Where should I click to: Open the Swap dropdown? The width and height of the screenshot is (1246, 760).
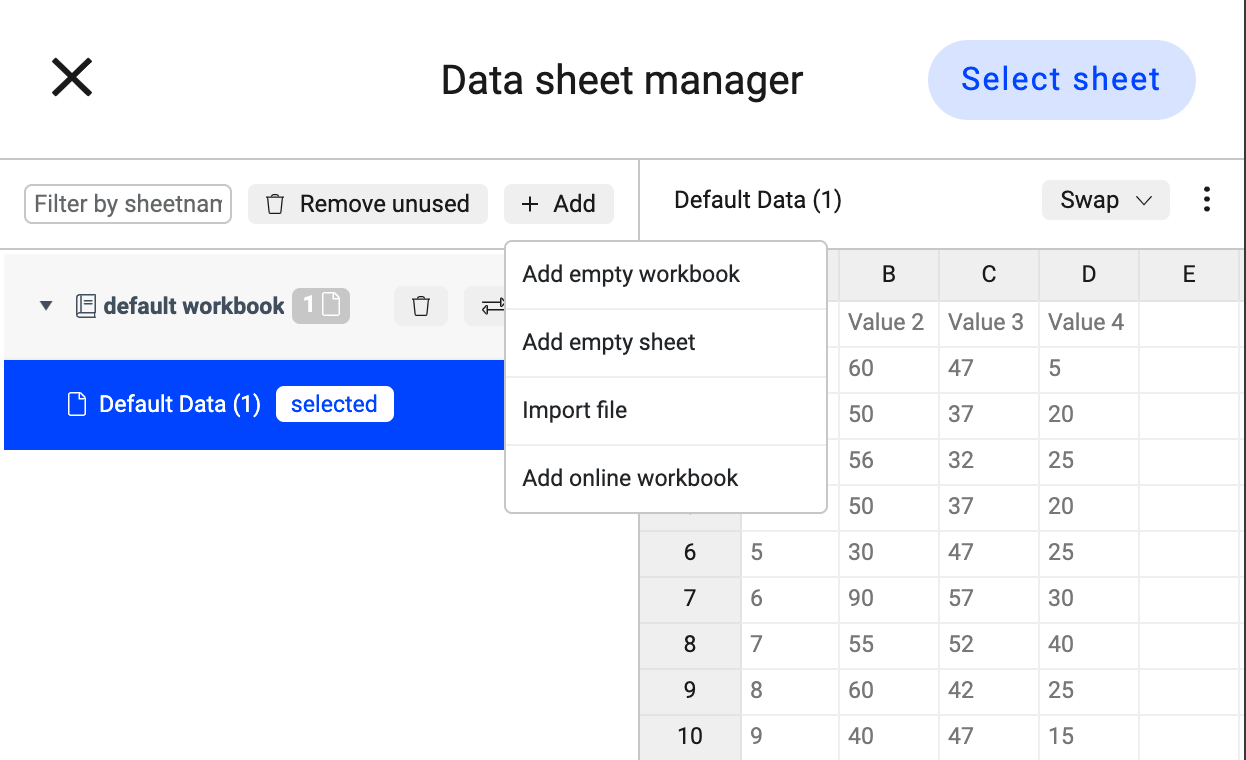[x=1105, y=200]
